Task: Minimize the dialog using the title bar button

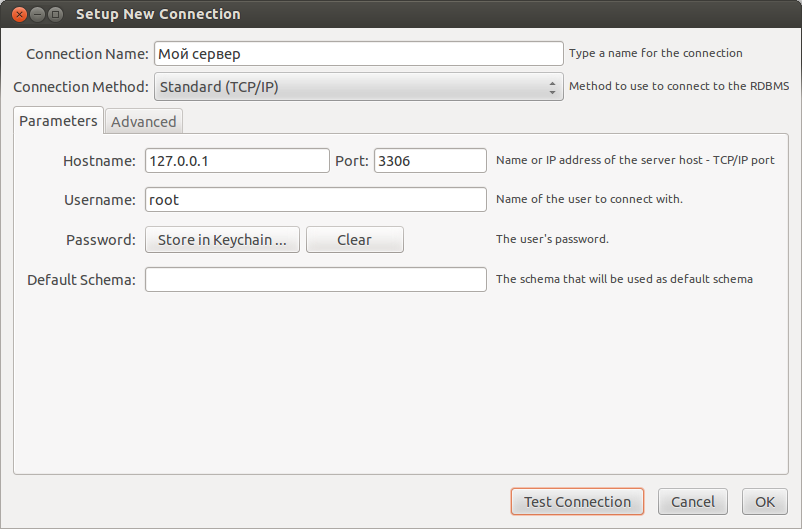Action: pos(37,14)
